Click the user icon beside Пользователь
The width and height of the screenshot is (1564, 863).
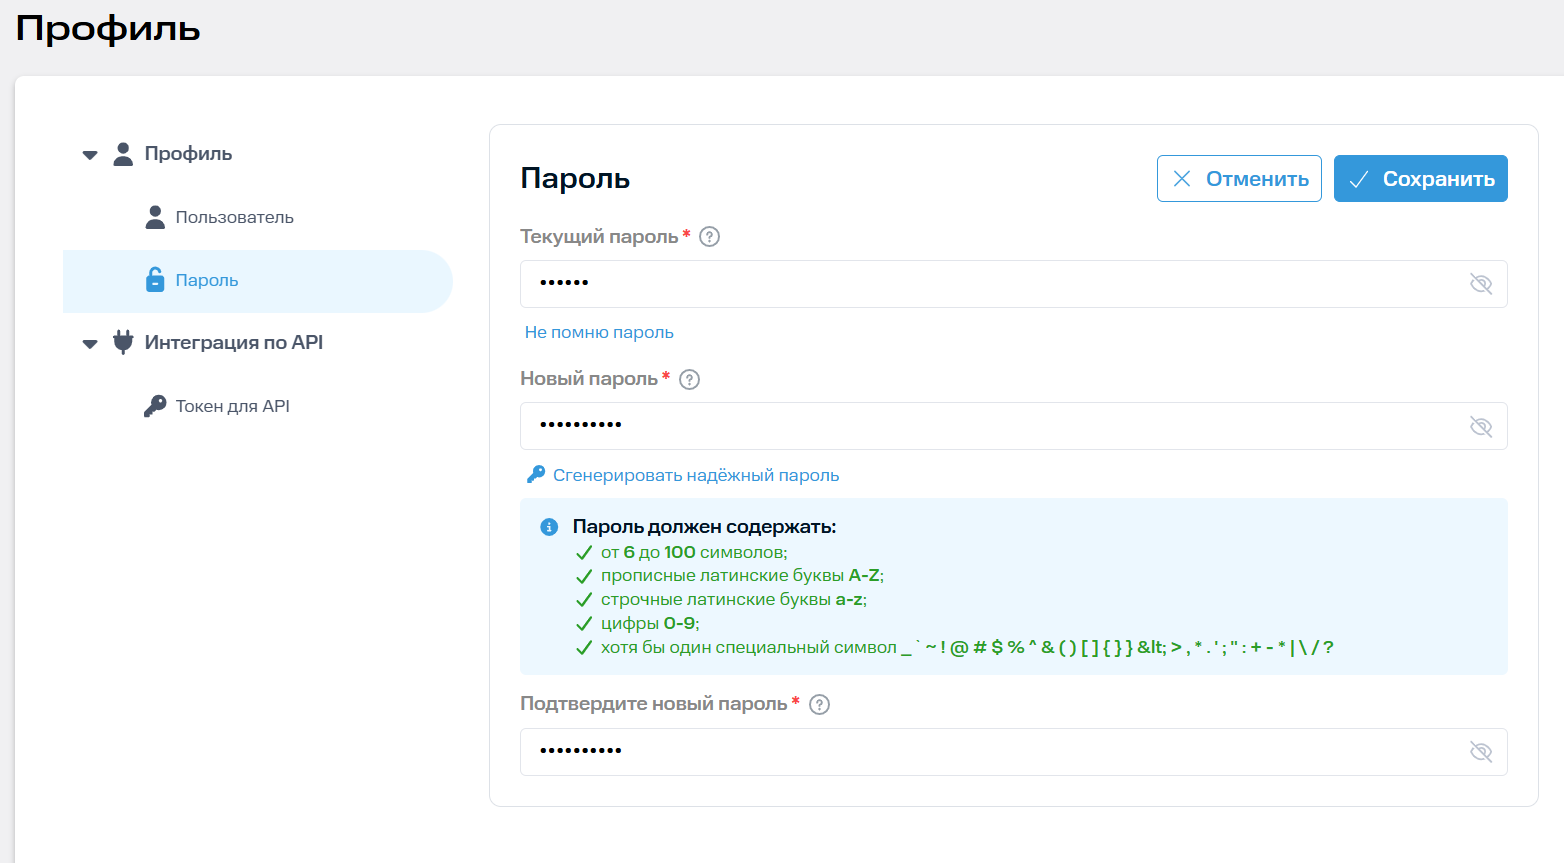pos(155,217)
